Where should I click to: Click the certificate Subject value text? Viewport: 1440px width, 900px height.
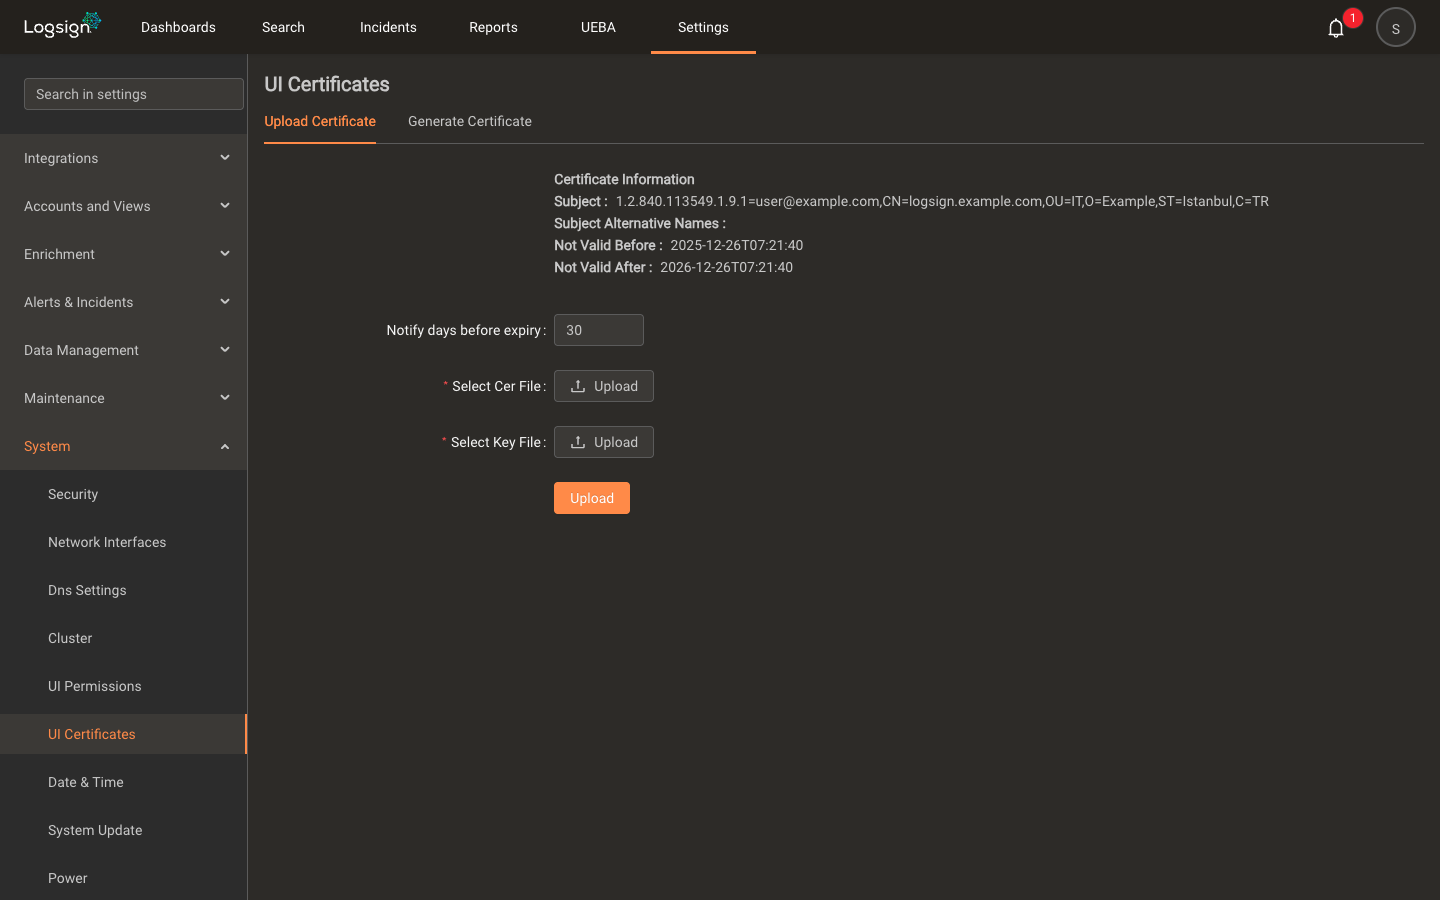[942, 201]
